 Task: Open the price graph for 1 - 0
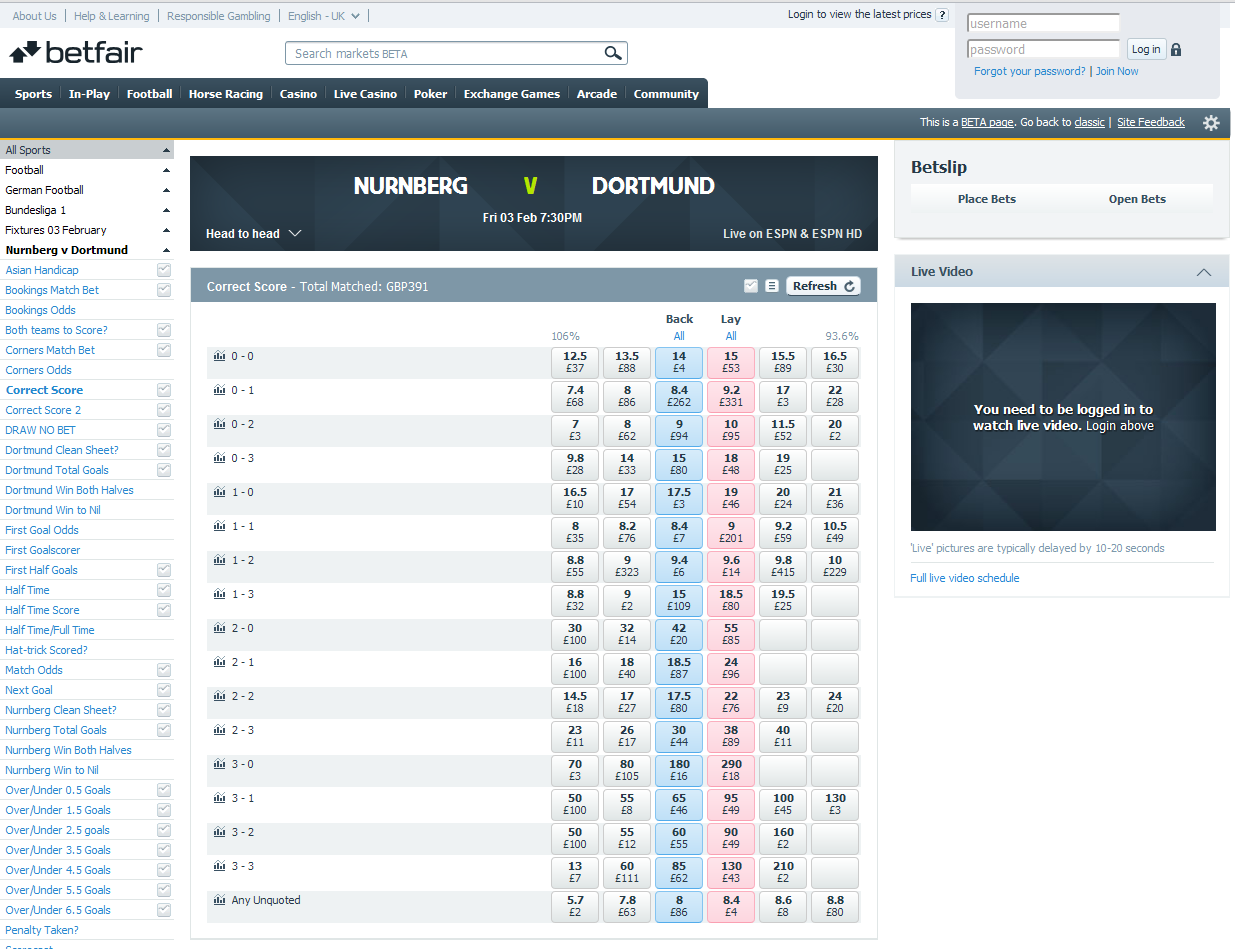pyautogui.click(x=219, y=492)
